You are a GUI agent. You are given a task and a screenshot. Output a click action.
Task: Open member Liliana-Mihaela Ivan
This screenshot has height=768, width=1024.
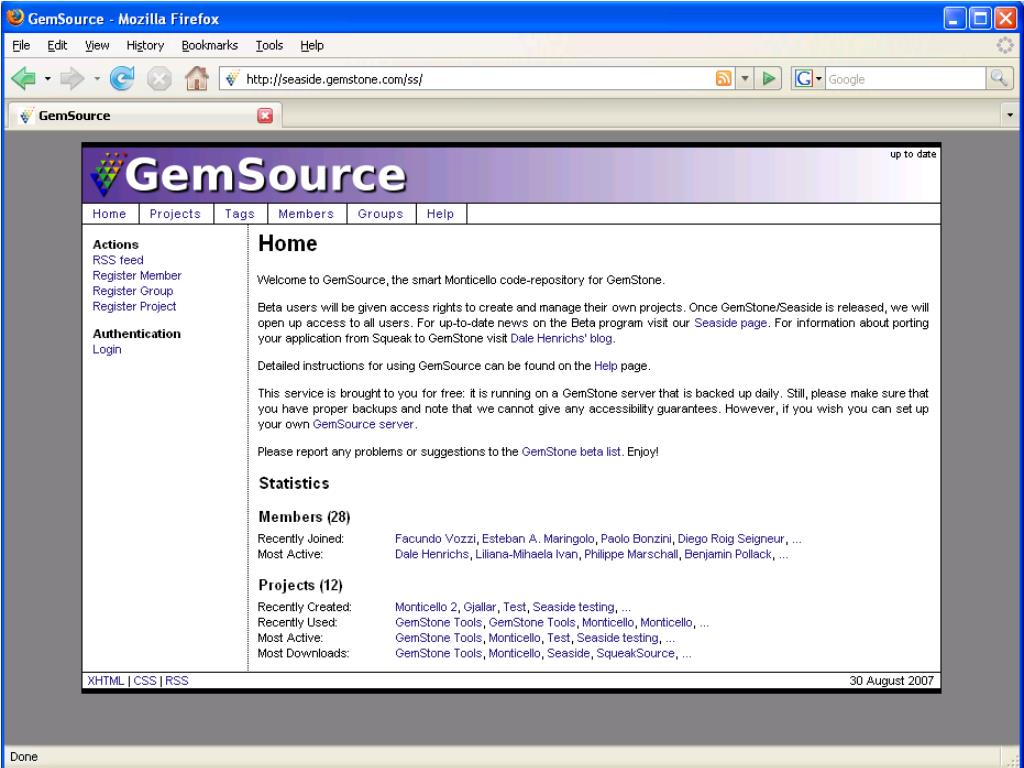[526, 554]
